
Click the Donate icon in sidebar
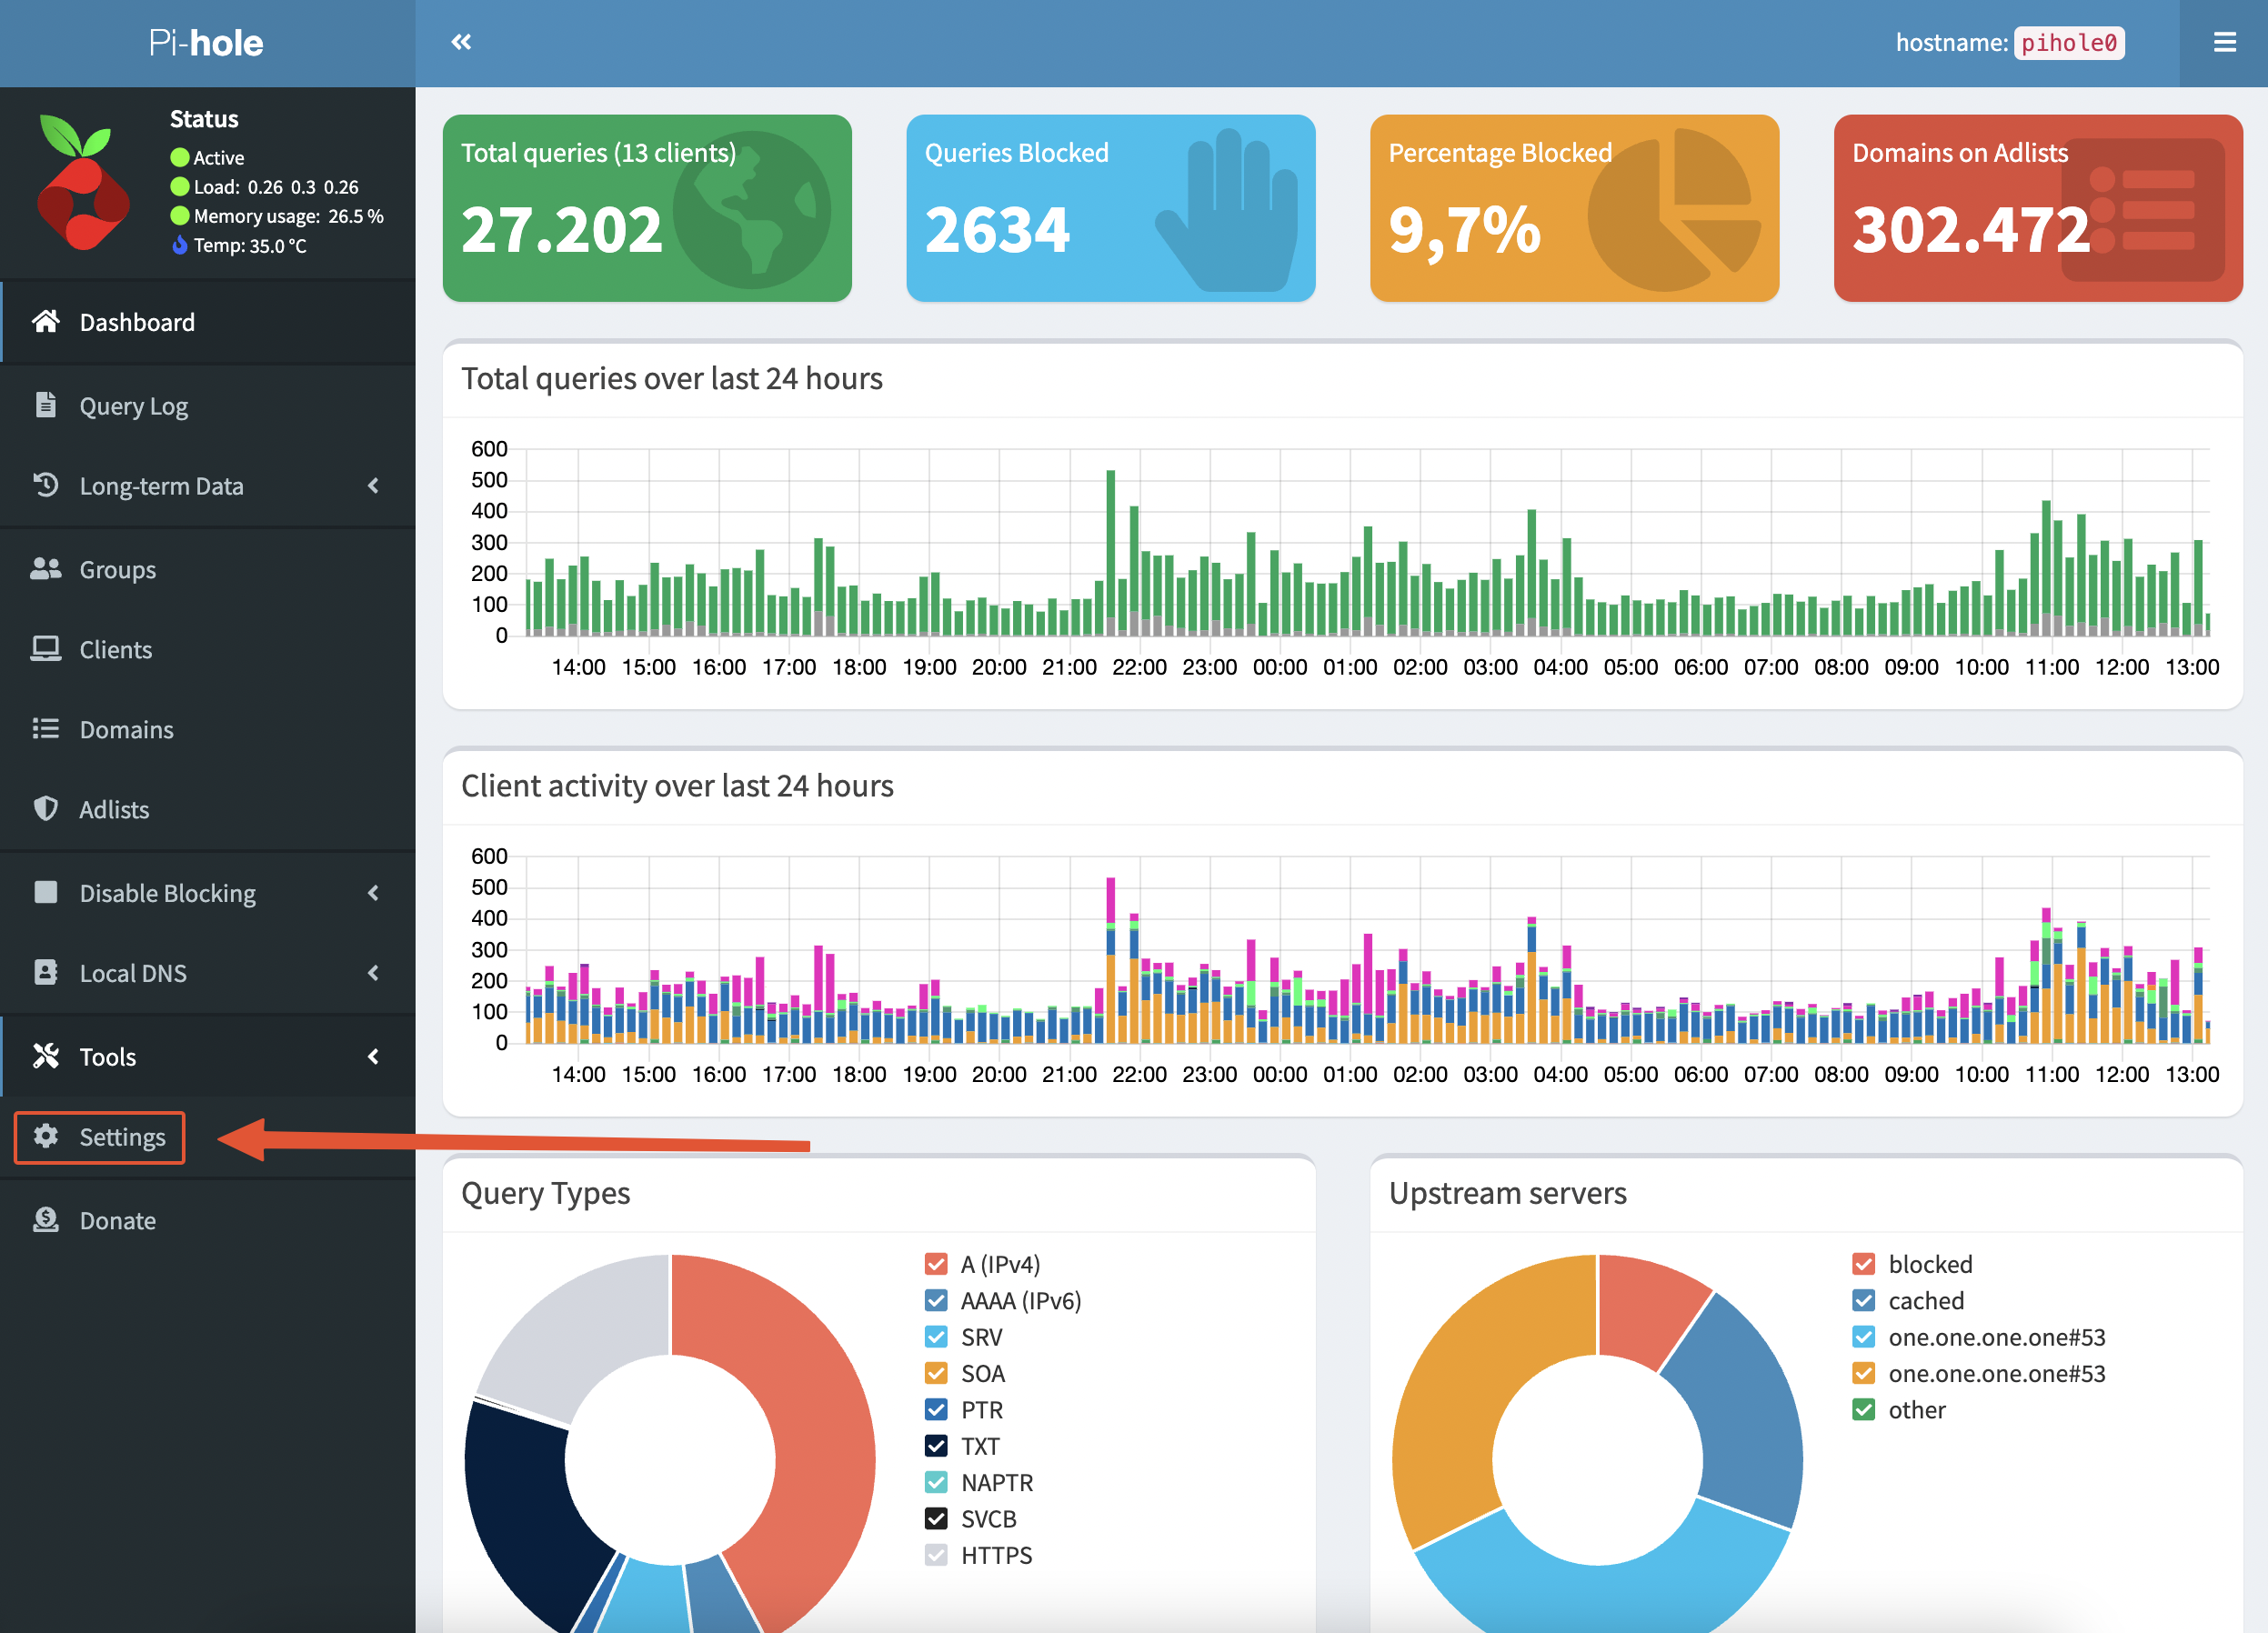click(x=45, y=1220)
